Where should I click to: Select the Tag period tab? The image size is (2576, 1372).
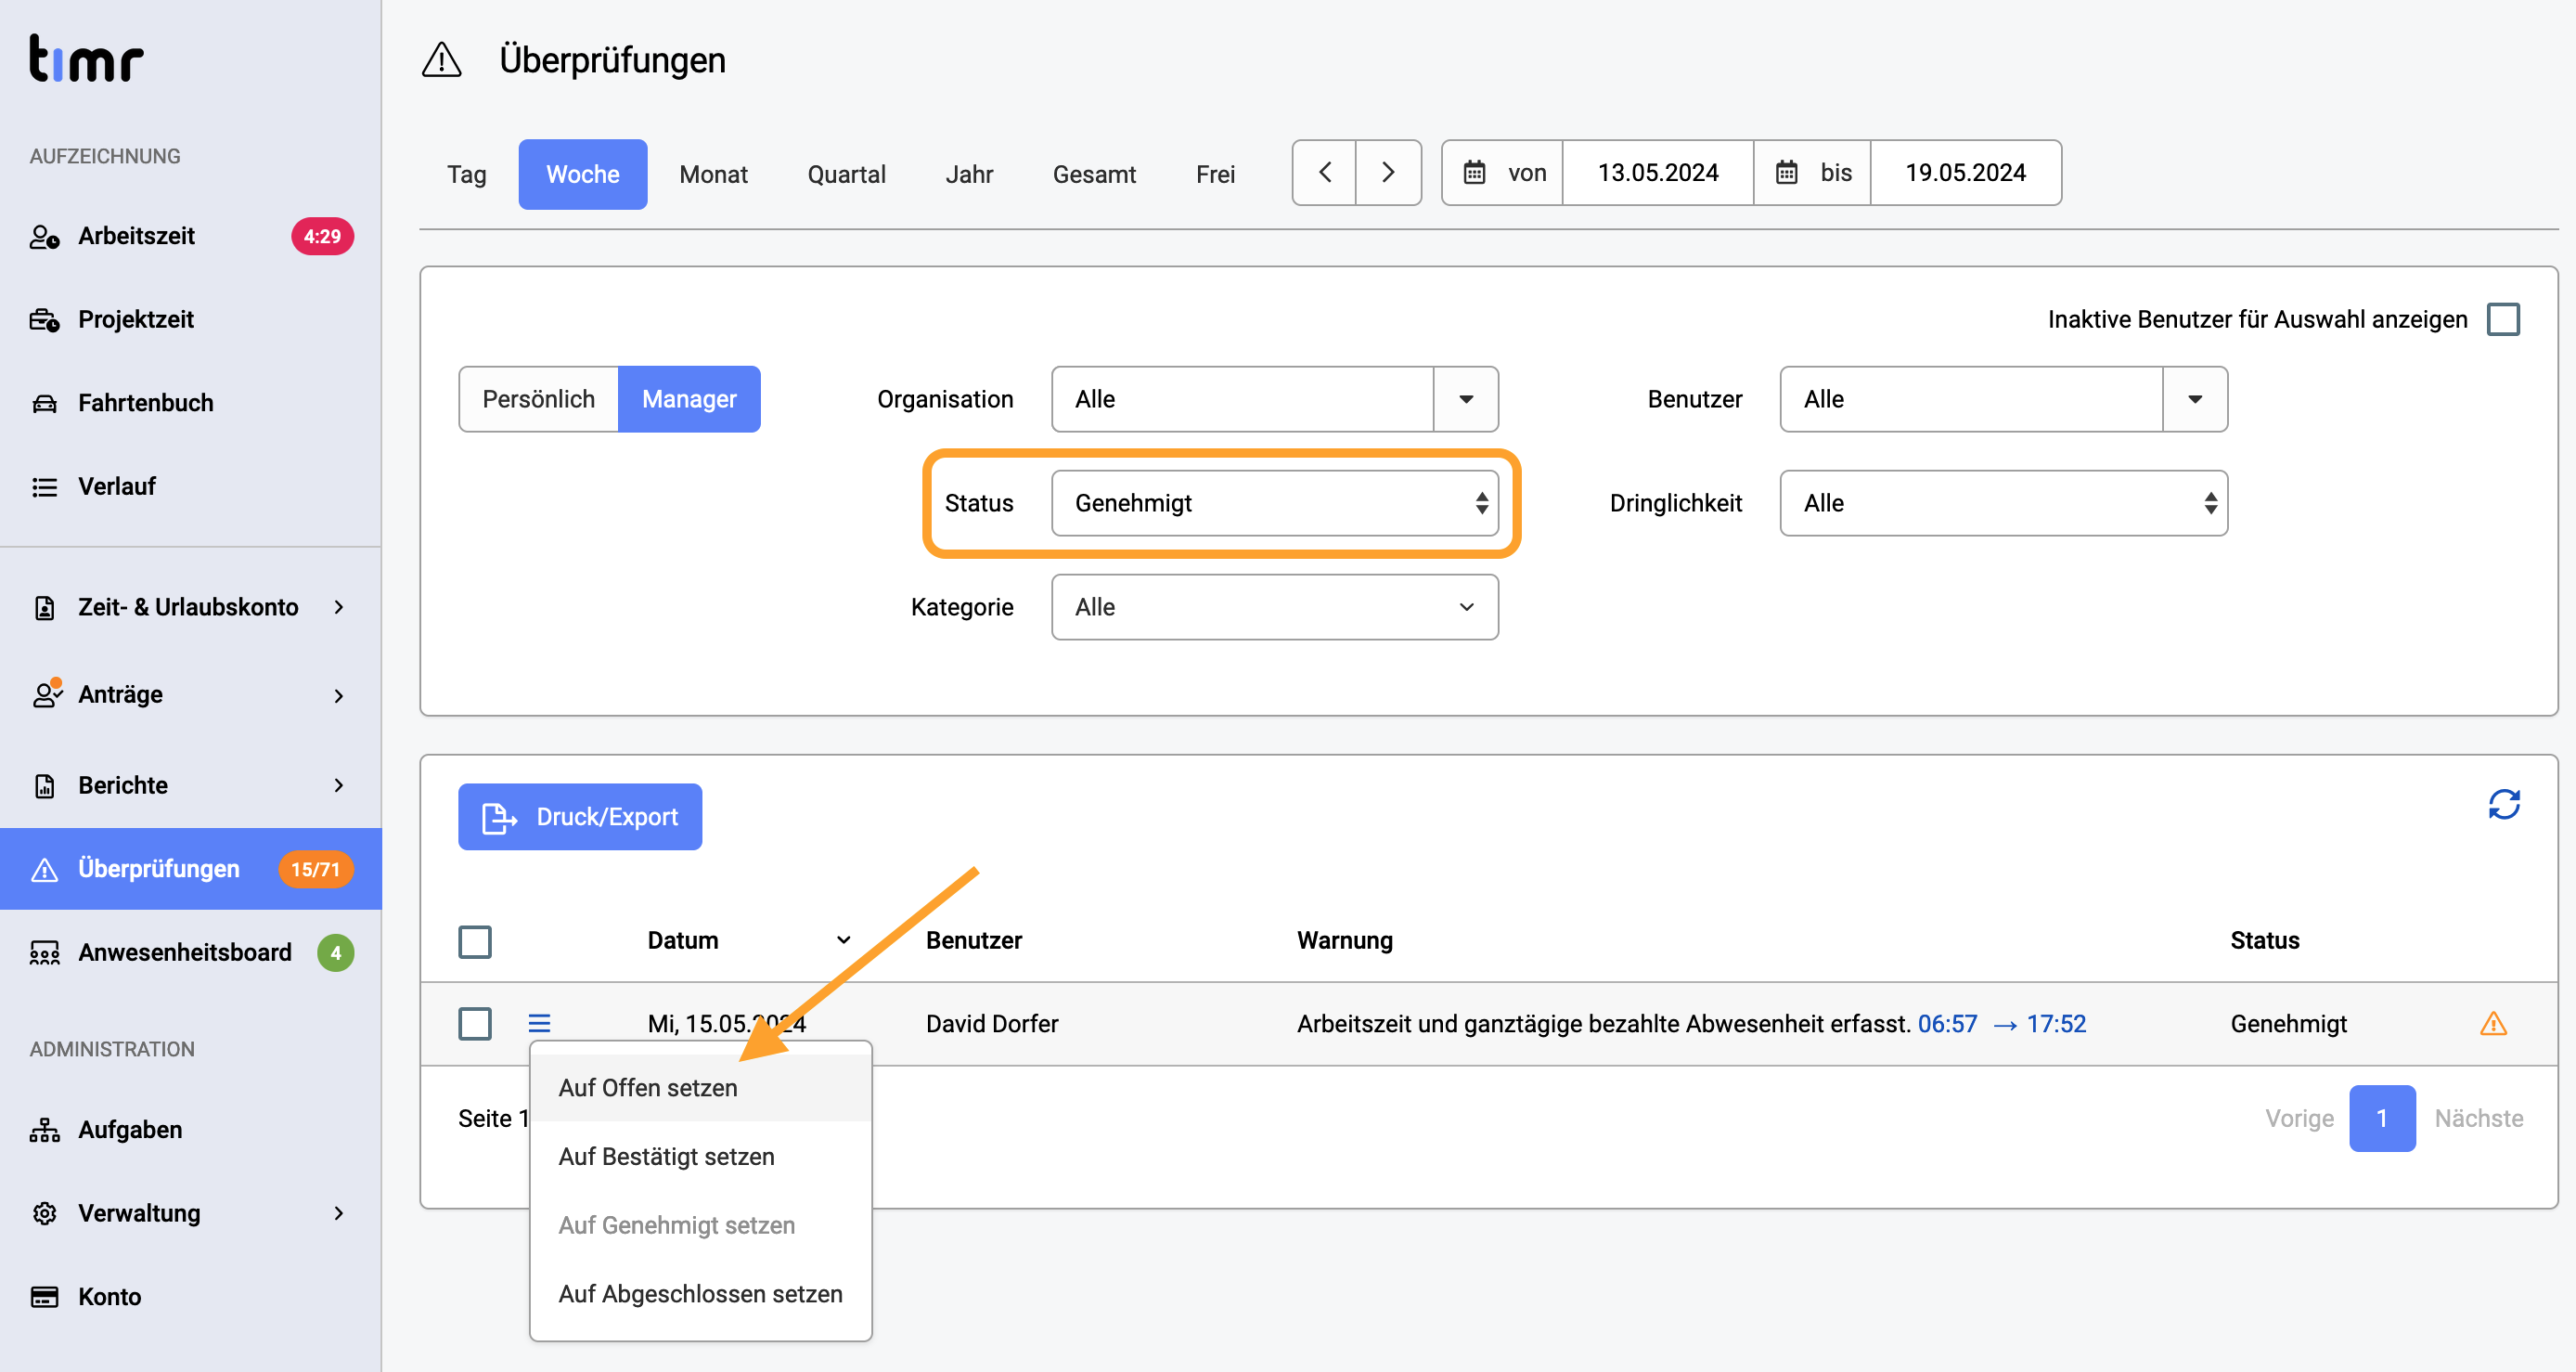tap(466, 174)
